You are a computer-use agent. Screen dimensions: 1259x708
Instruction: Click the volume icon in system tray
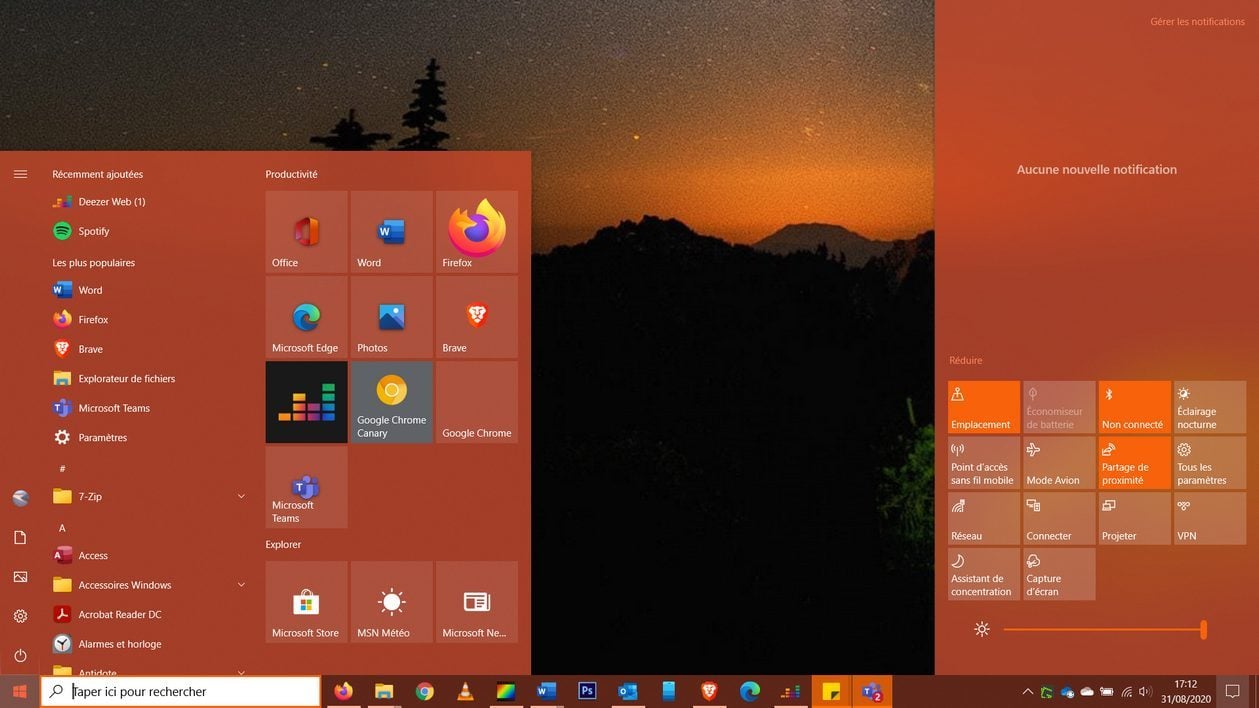[x=1145, y=691]
